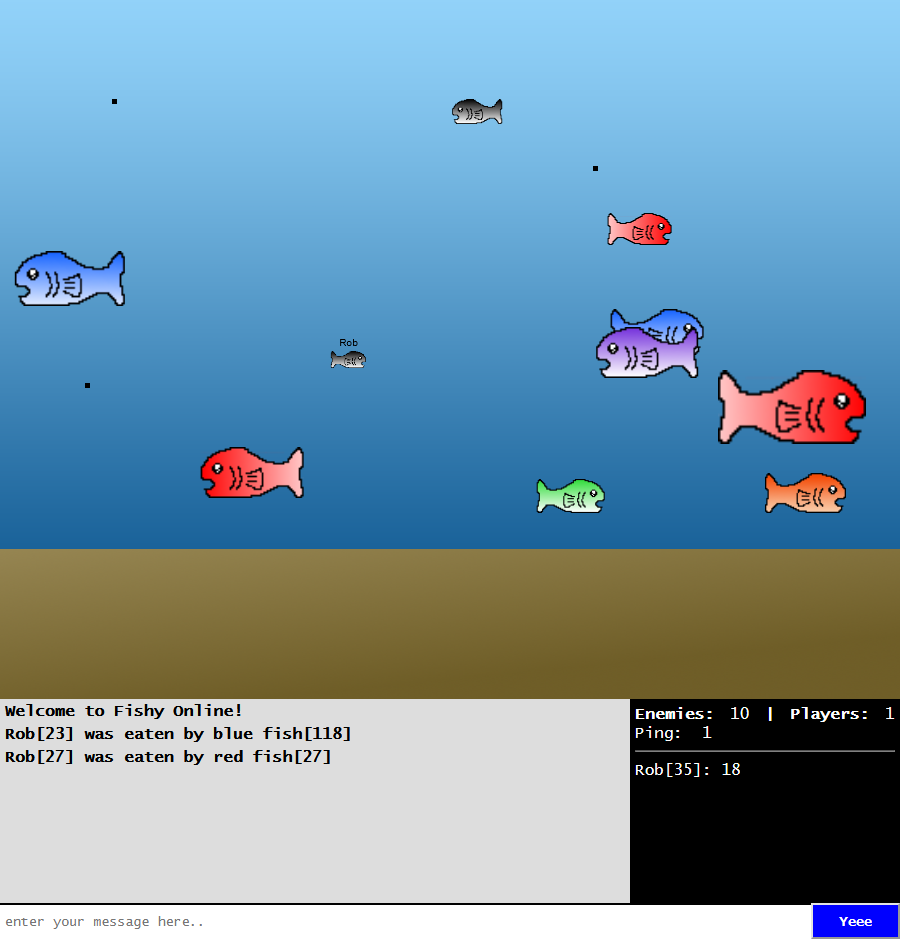The image size is (900, 939).
Task: Click the food pellet near the red fish
Action: click(595, 168)
